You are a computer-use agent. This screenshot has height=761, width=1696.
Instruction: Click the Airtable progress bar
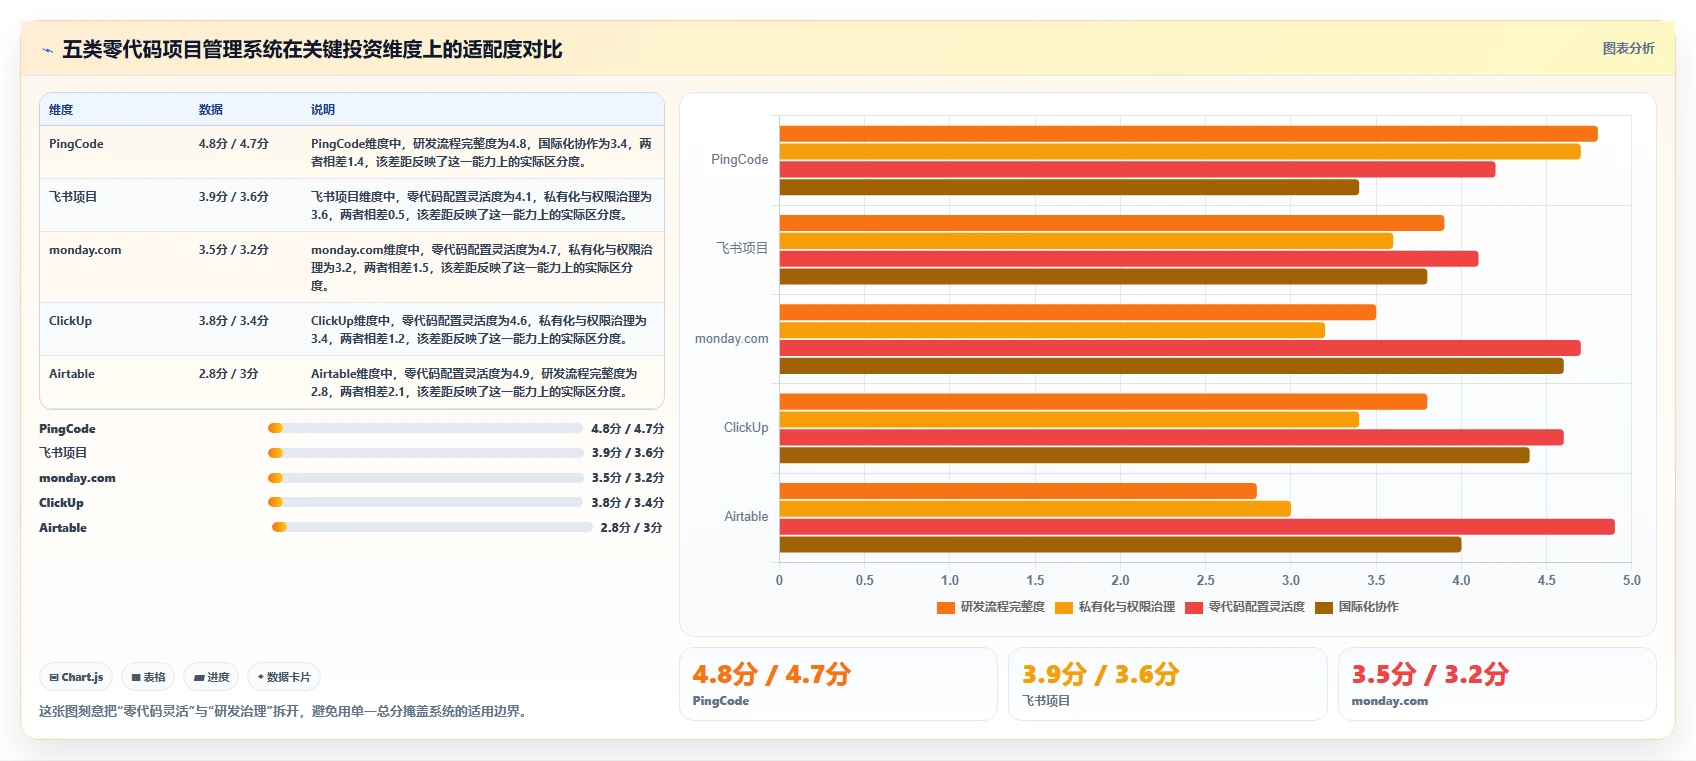pyautogui.click(x=432, y=527)
